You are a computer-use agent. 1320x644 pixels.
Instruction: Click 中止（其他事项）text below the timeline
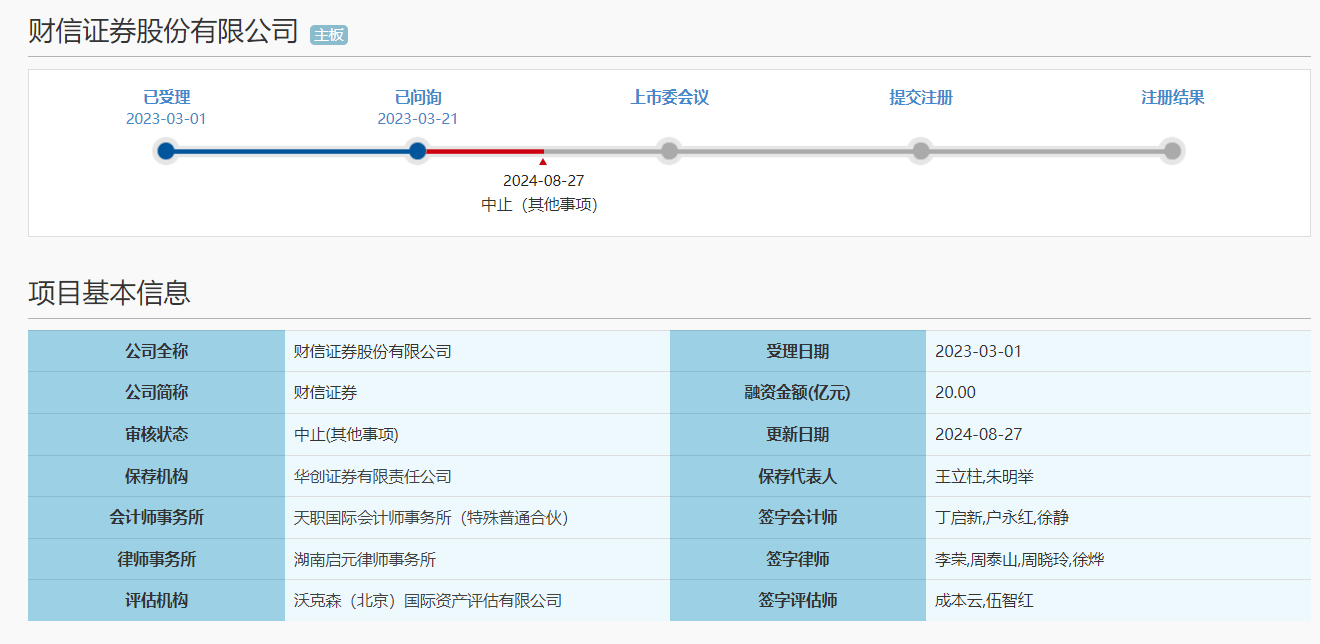540,204
